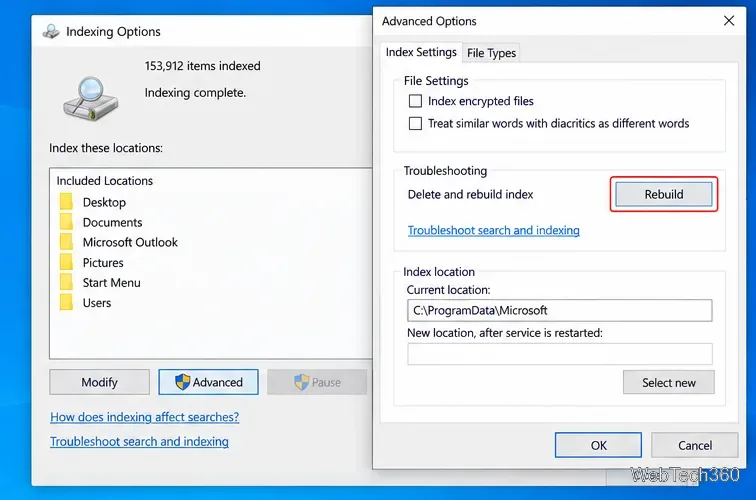Click the Documents location name
756x500 pixels.
tap(112, 222)
